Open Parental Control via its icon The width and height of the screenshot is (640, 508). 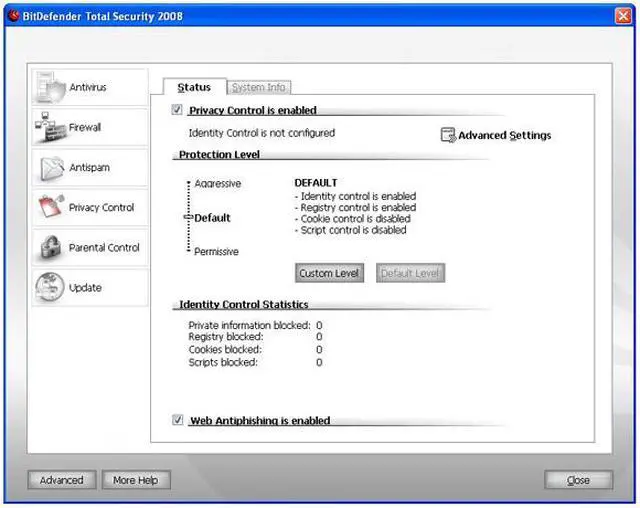point(51,248)
